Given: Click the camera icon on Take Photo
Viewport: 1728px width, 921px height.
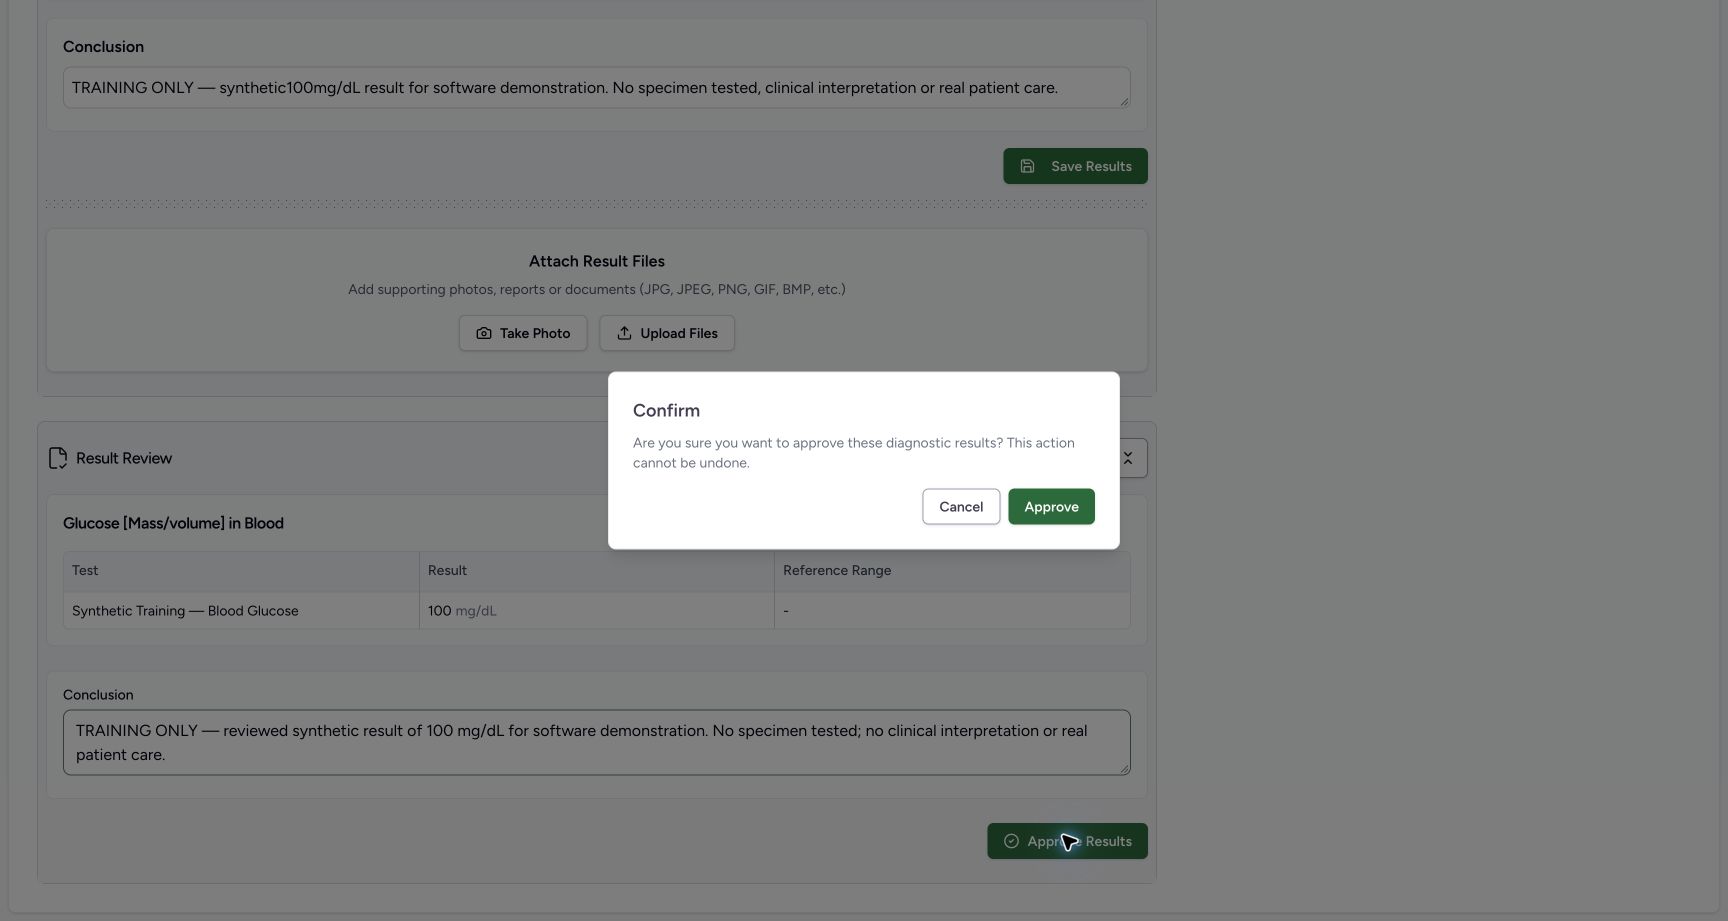Looking at the screenshot, I should point(484,333).
